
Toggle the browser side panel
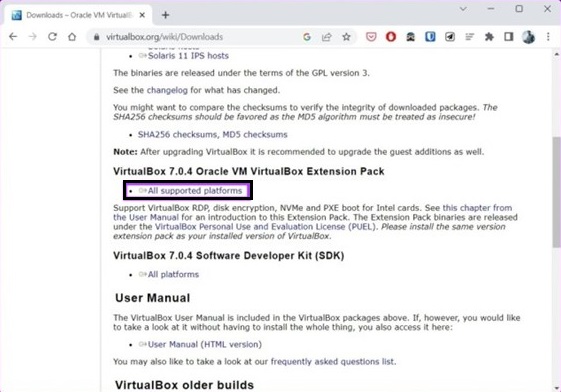coord(508,36)
